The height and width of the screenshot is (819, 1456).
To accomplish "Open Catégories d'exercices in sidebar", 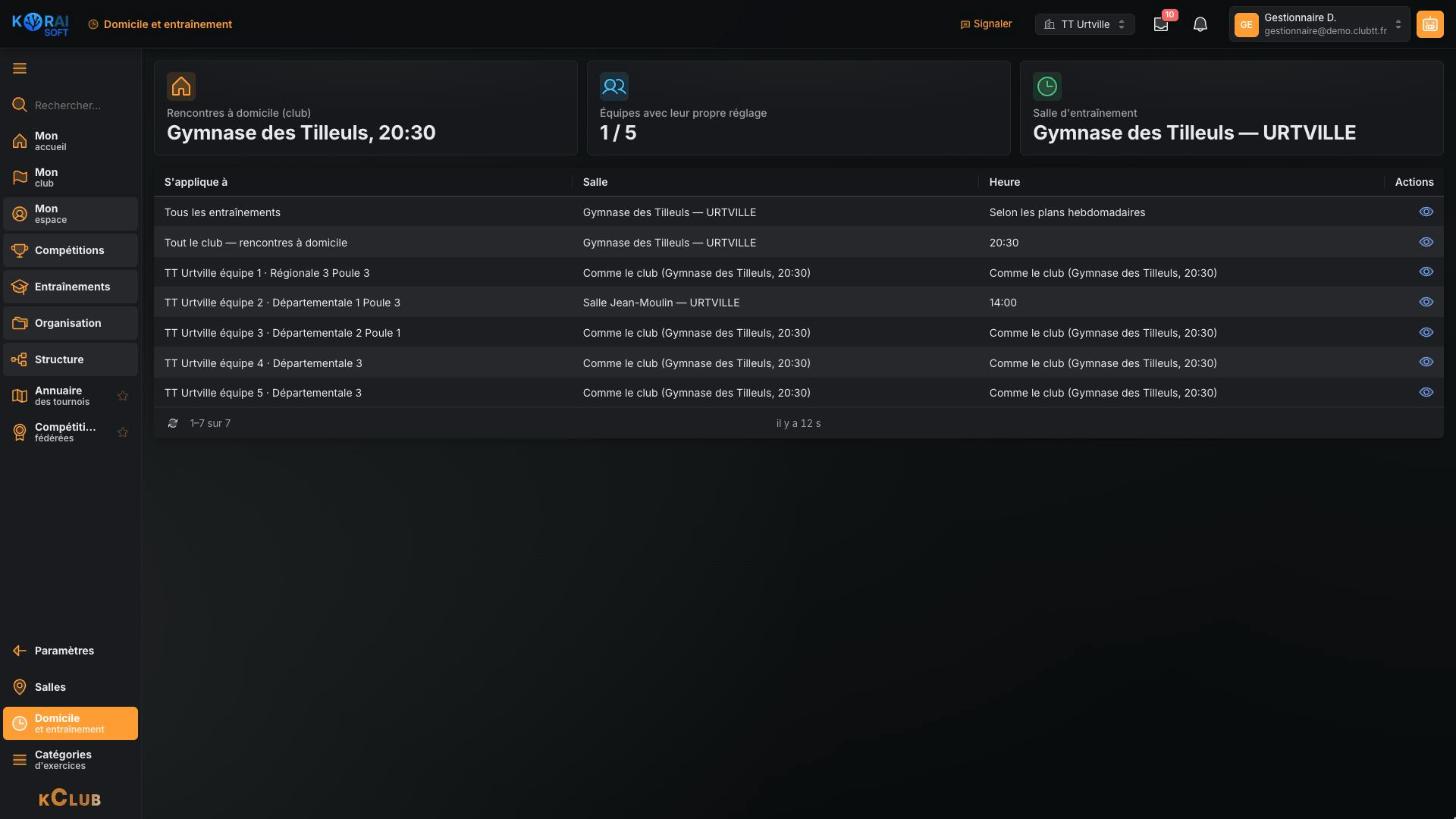I will pyautogui.click(x=70, y=760).
